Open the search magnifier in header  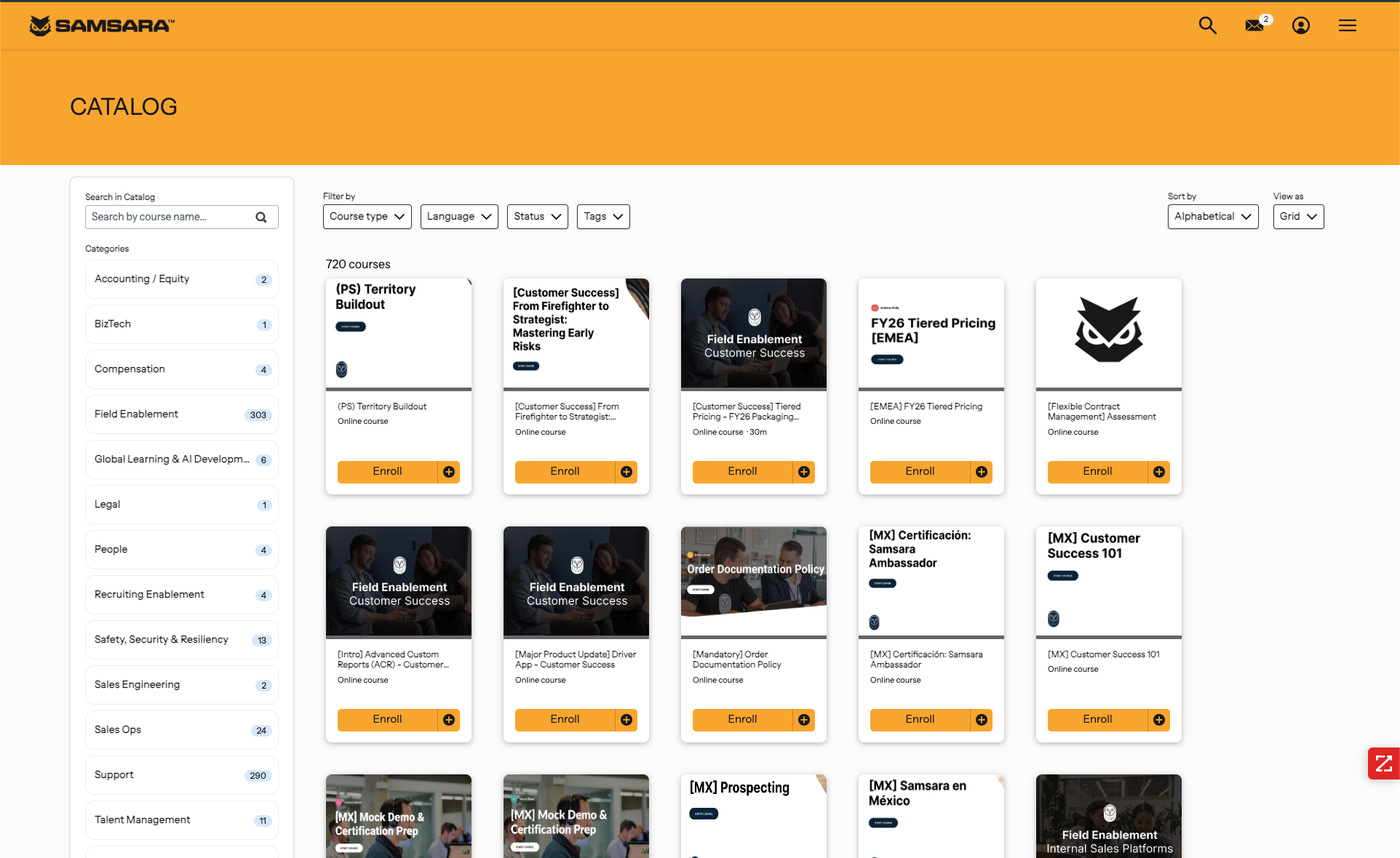[1207, 26]
